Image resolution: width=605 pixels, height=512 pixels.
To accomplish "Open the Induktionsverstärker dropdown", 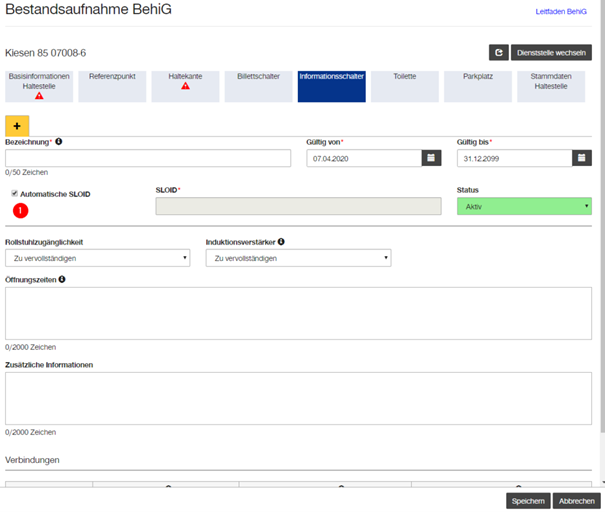I will tap(298, 258).
